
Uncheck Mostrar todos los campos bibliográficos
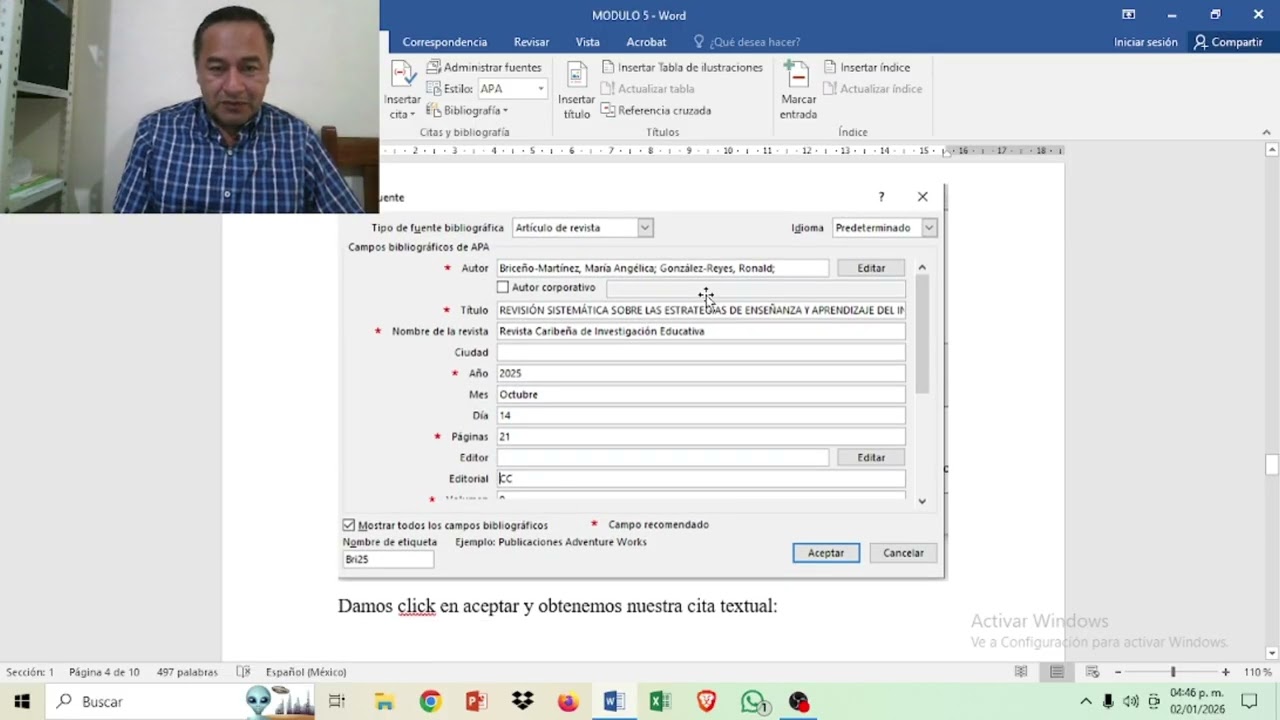point(349,525)
